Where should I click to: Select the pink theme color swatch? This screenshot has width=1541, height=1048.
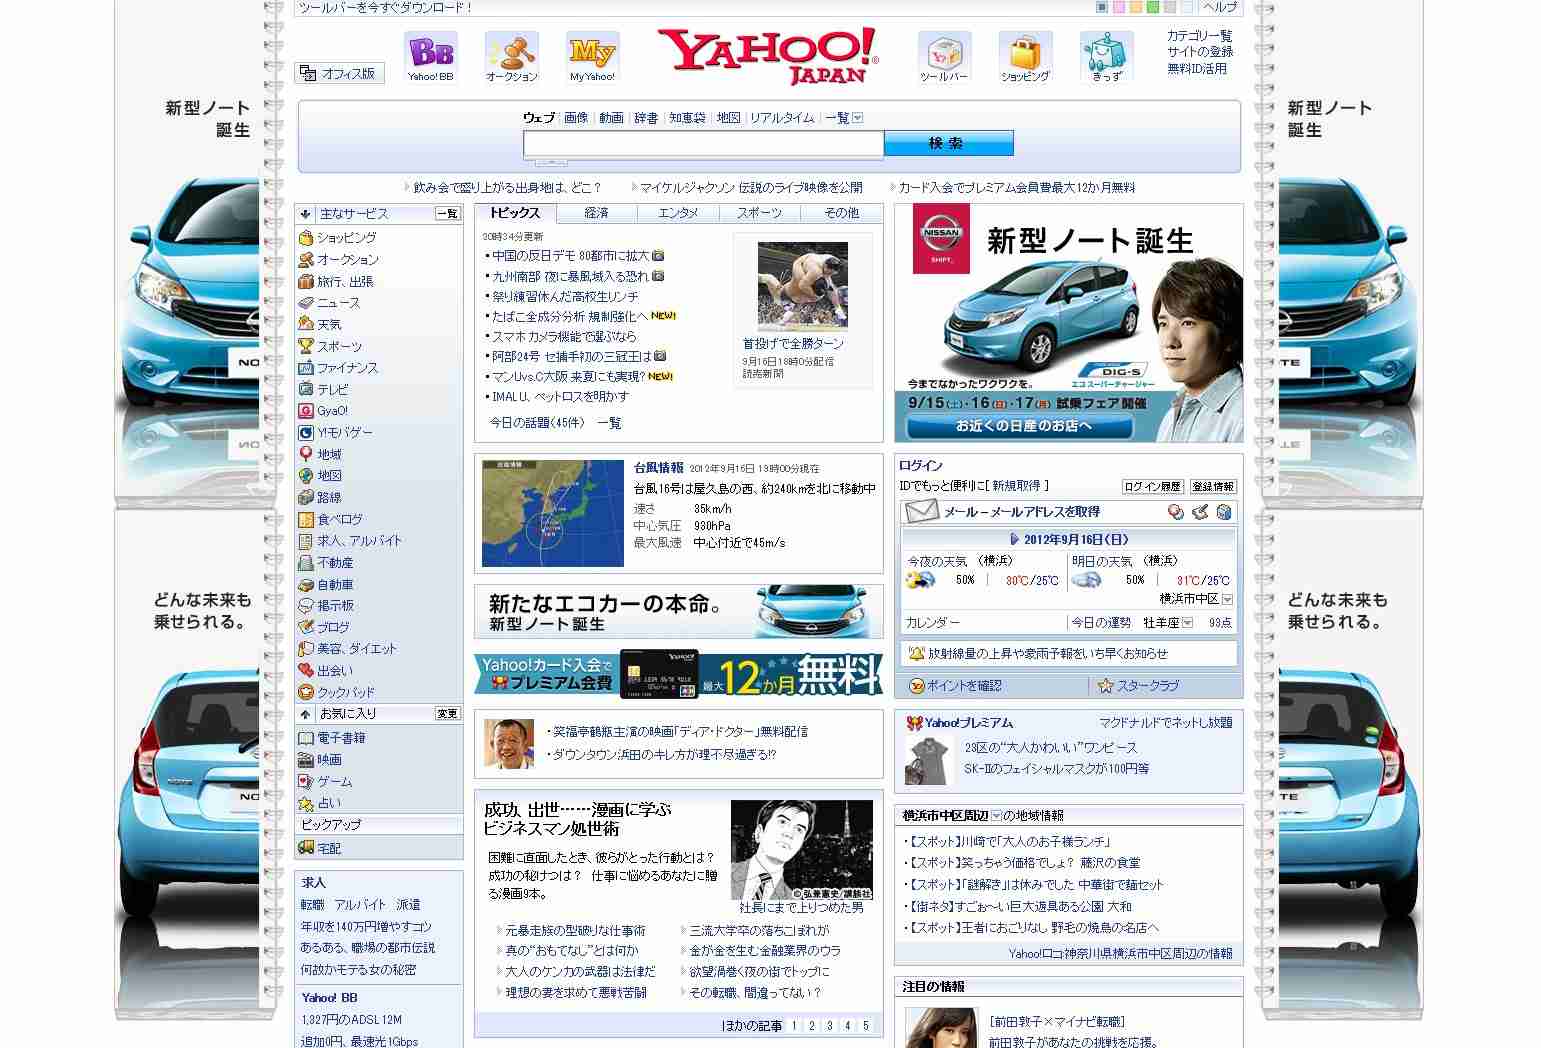pos(1119,7)
